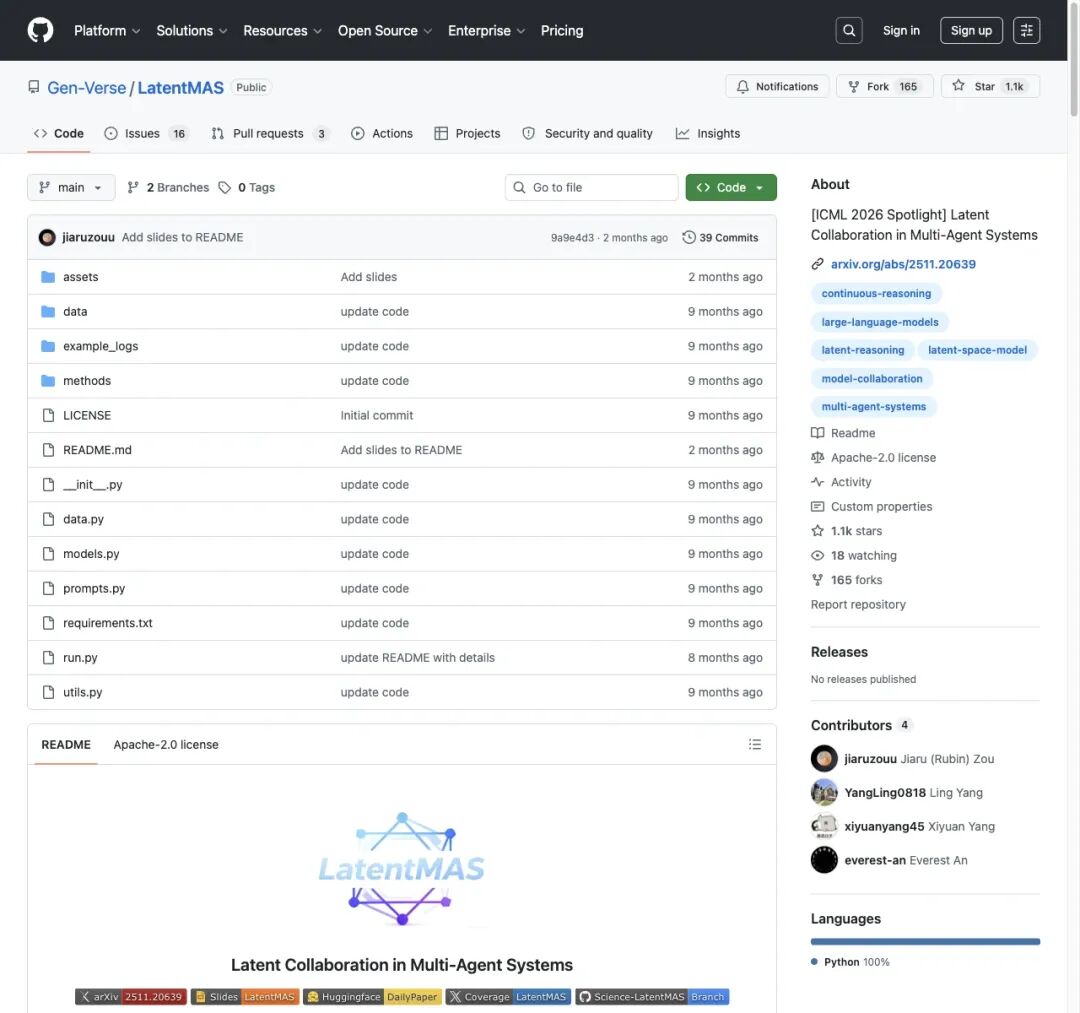Click the Fork button

[884, 86]
